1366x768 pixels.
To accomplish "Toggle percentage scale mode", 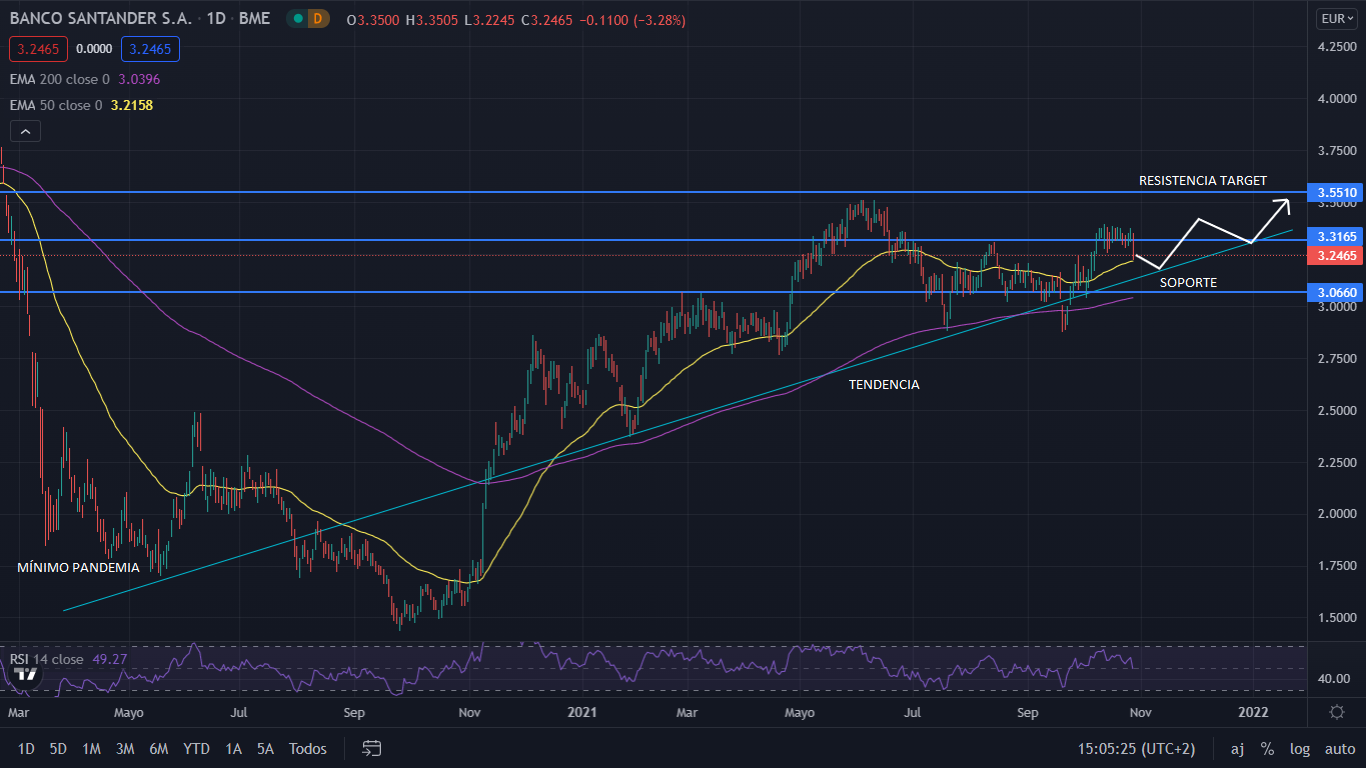I will [x=1267, y=748].
